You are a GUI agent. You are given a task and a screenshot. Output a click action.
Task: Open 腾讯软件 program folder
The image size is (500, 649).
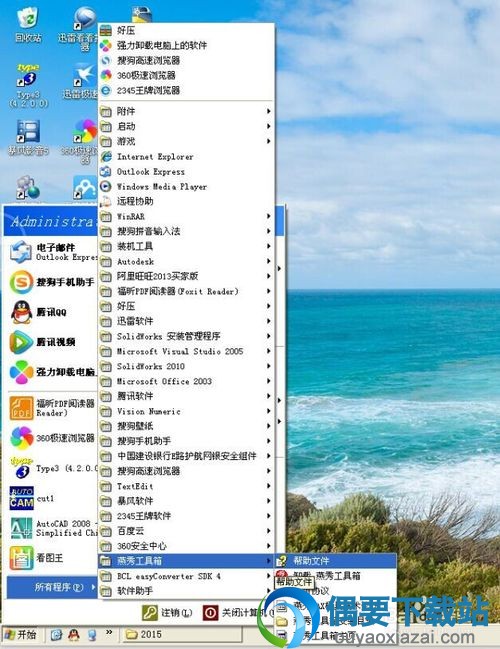(x=186, y=396)
